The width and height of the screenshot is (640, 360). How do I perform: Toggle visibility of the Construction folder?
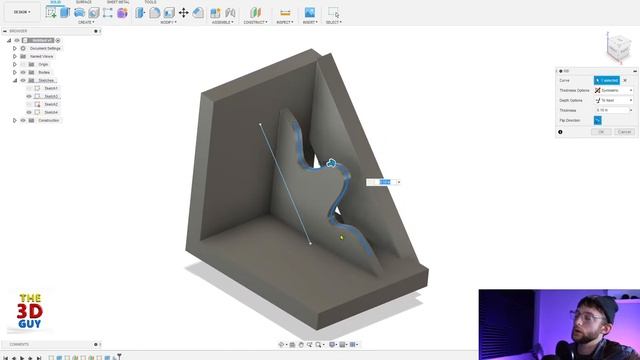pos(23,120)
